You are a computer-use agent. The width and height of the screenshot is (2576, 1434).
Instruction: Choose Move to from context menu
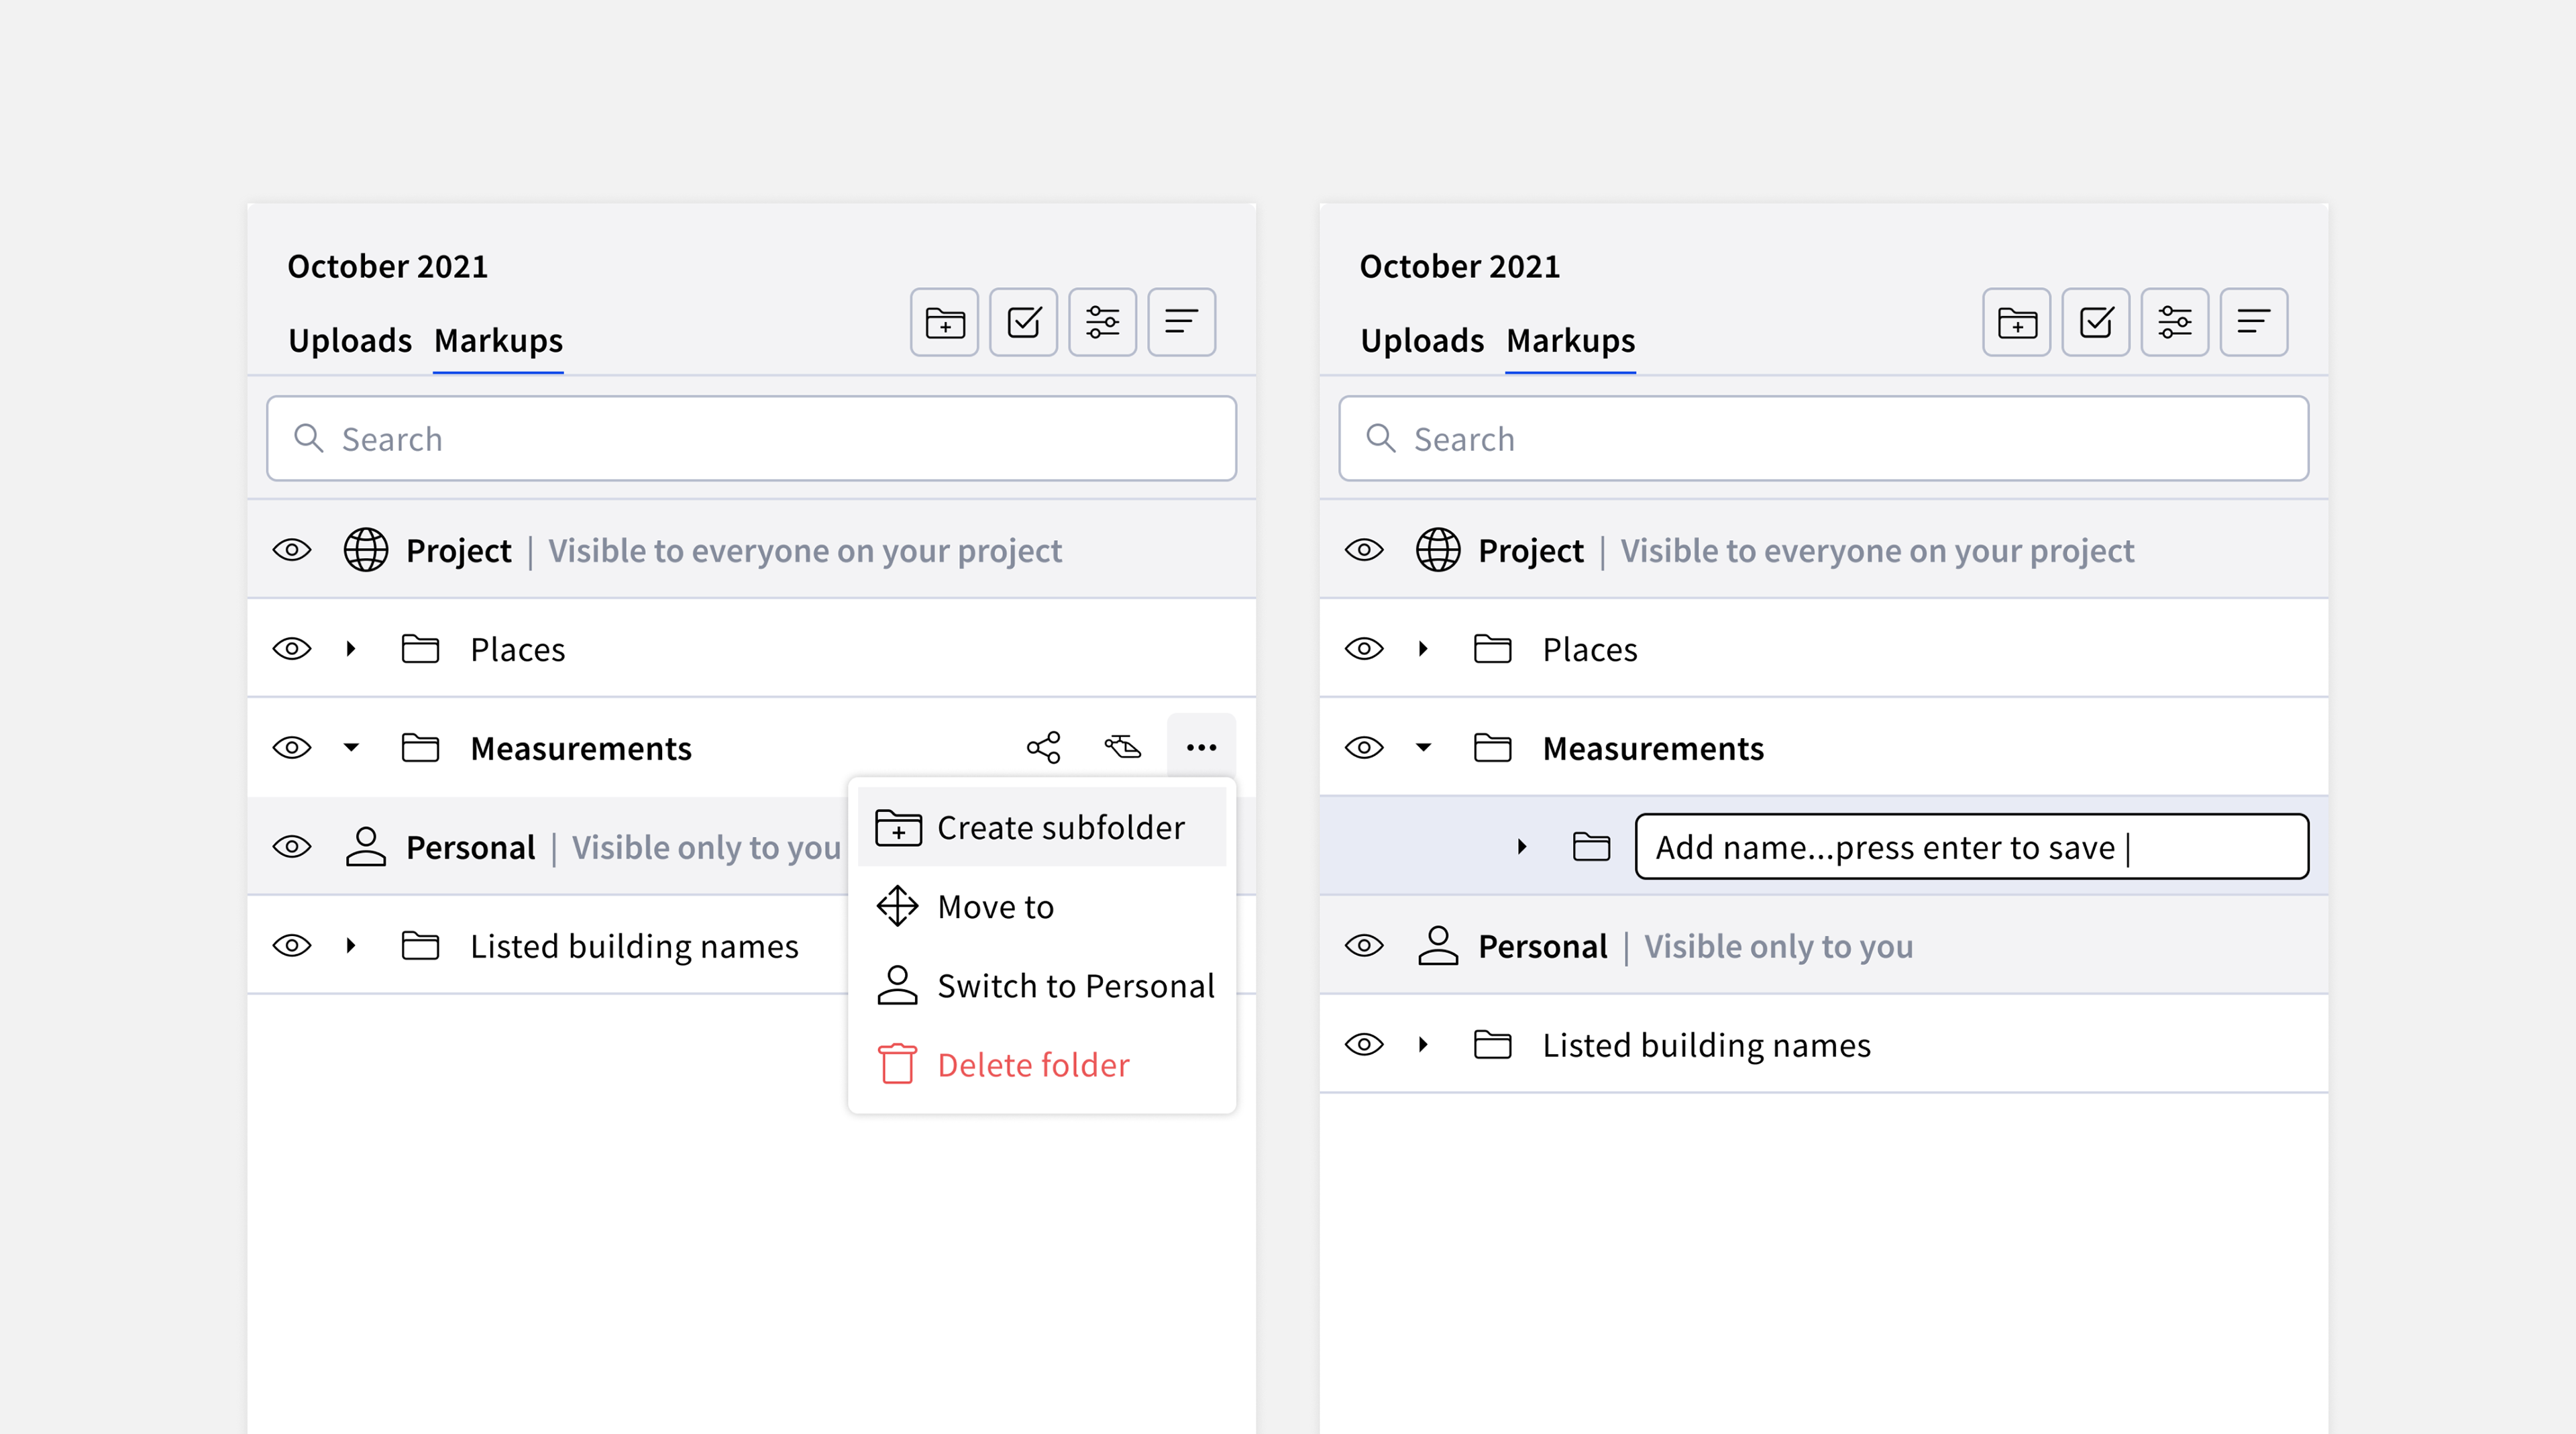(1041, 906)
